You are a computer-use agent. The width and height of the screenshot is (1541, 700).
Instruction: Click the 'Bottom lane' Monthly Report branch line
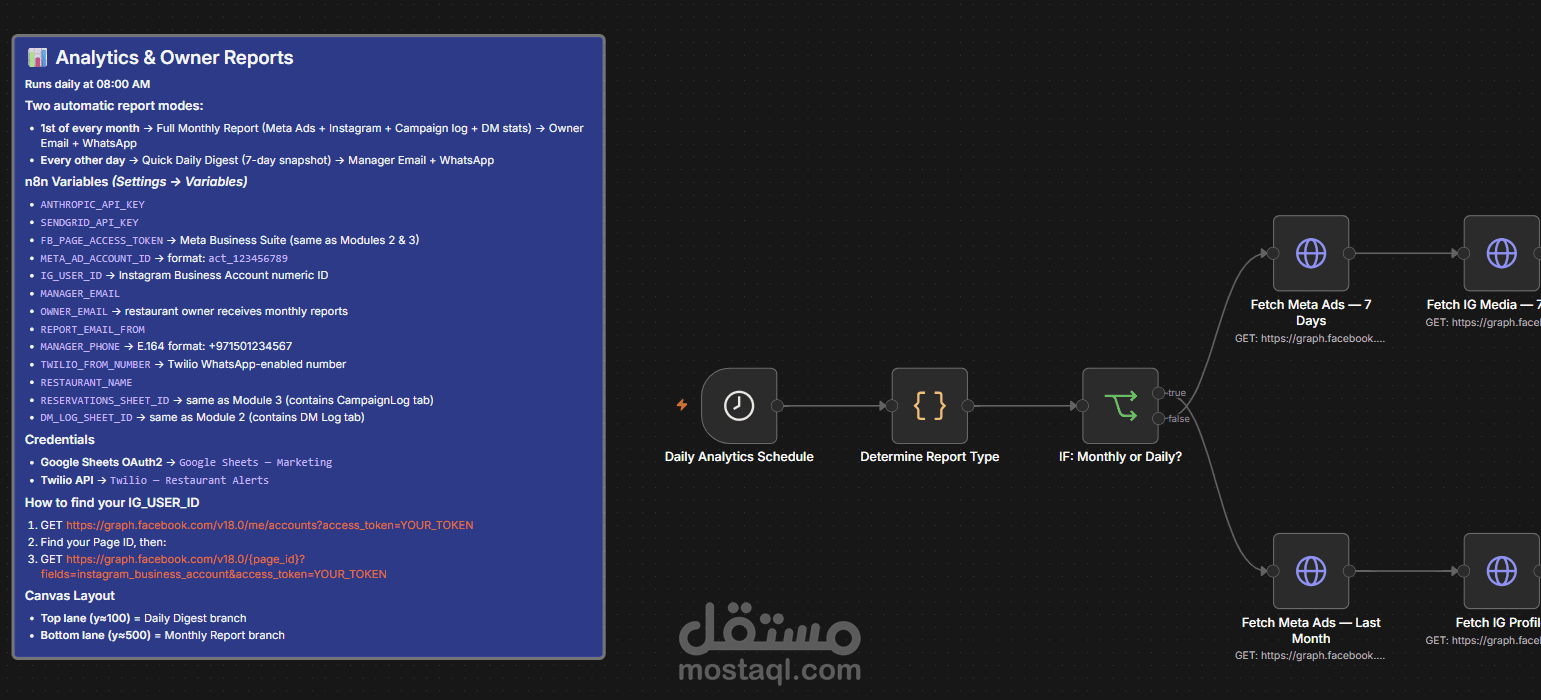click(162, 635)
